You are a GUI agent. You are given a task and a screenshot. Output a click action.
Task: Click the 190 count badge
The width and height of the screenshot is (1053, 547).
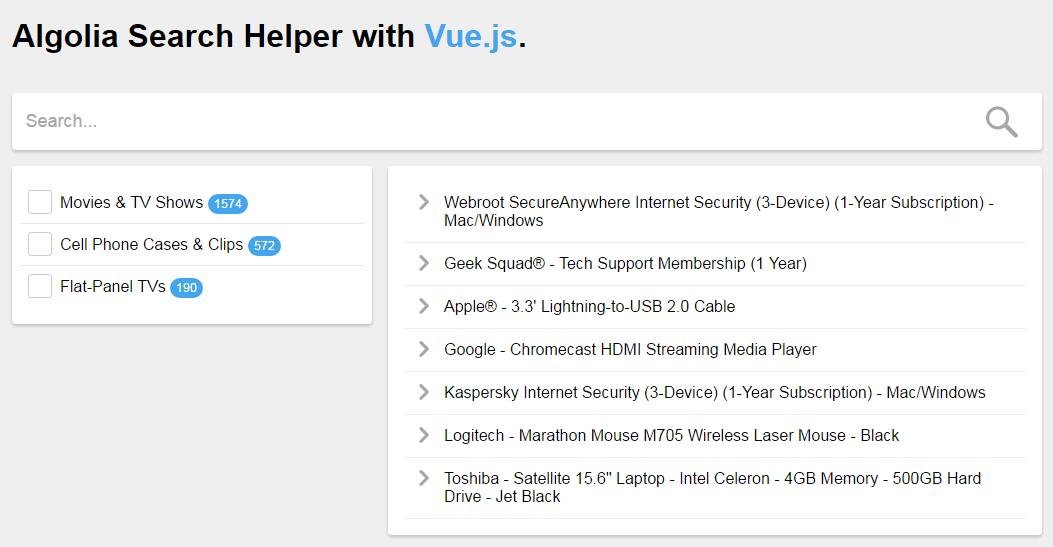(186, 288)
